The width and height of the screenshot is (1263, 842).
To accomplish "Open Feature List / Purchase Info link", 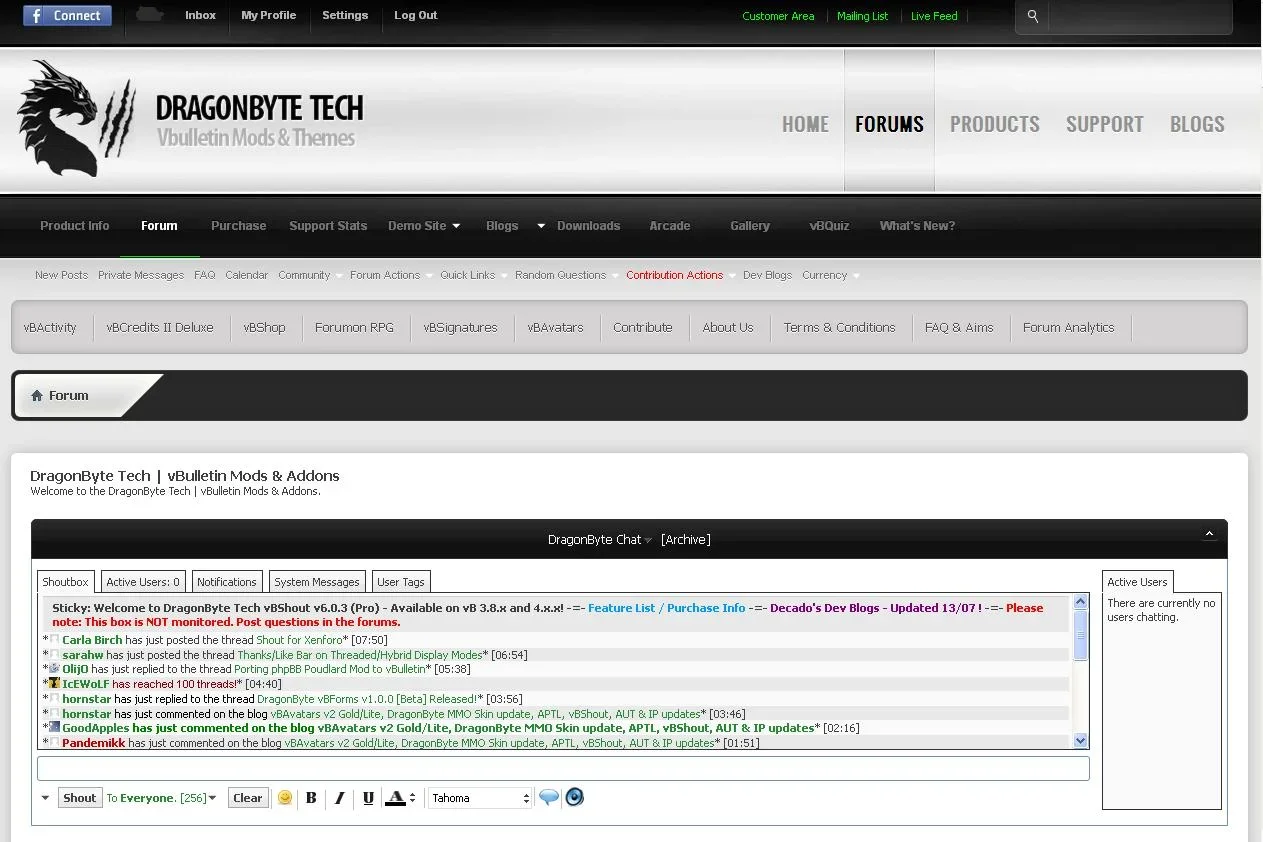I will (x=666, y=608).
